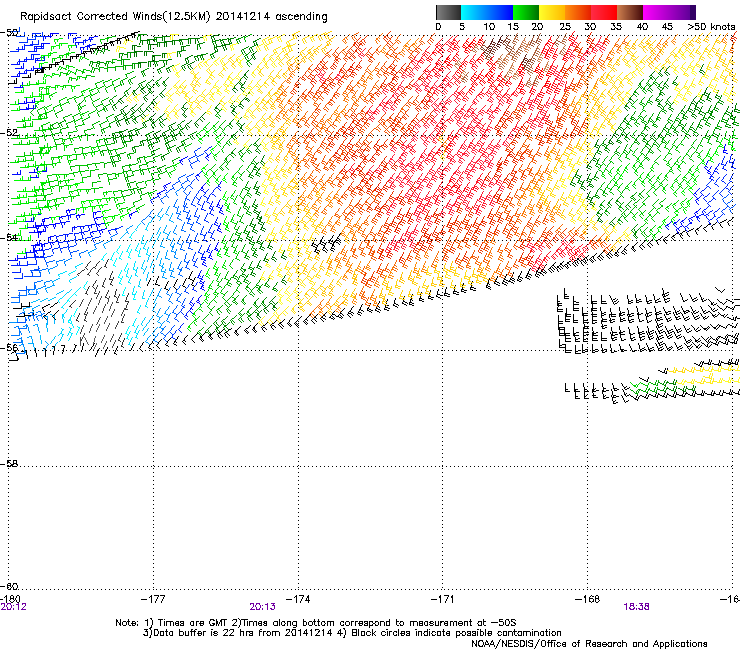The height and width of the screenshot is (650, 740).
Task: Click the 'Data buffer is 22 hrs' note
Action: tap(352, 633)
